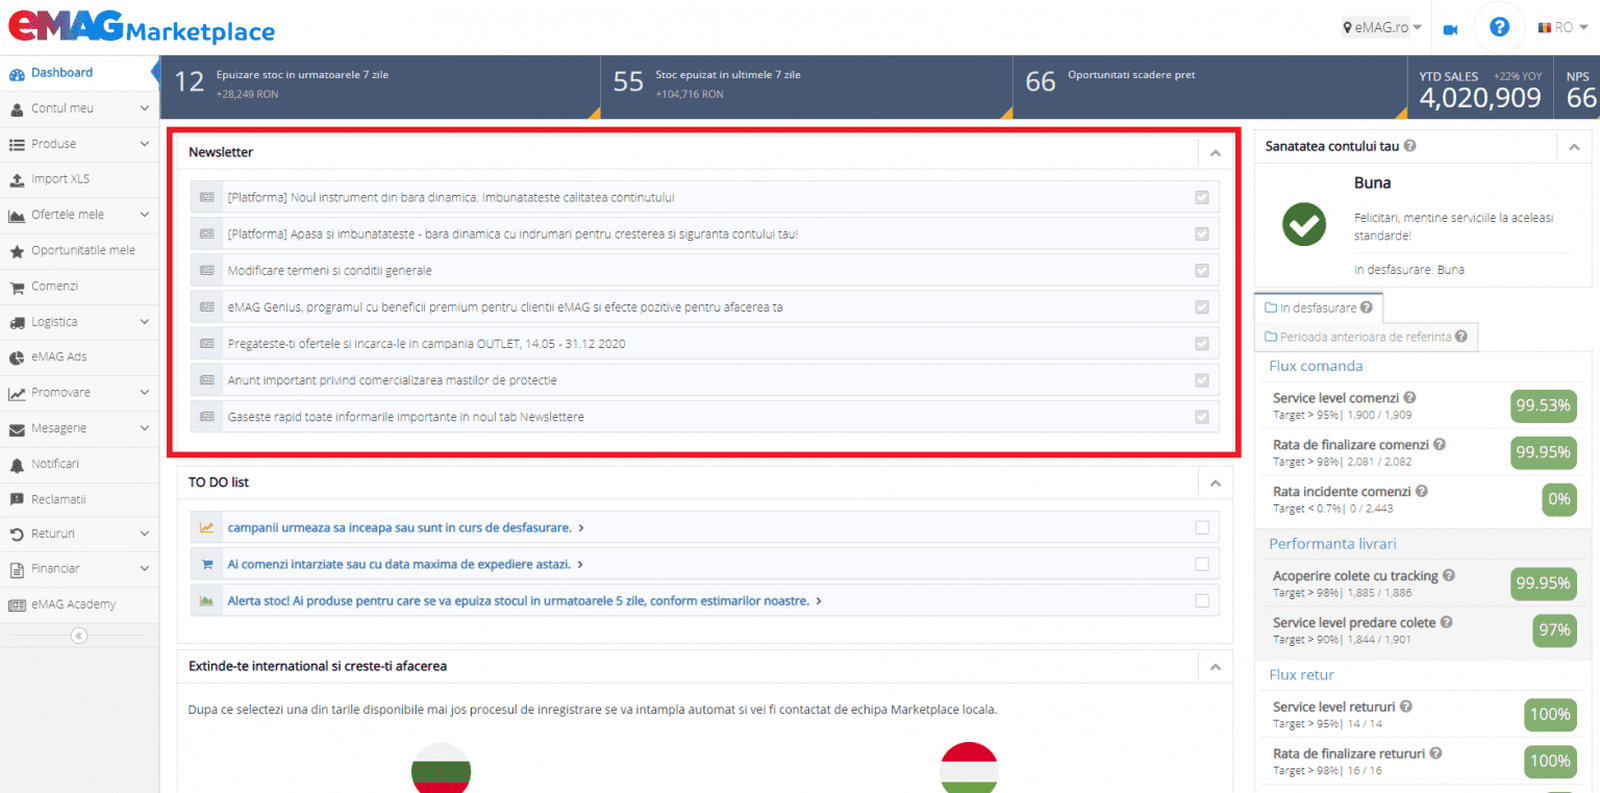Click help icon beside Service level comenzi
This screenshot has width=1600, height=793.
(1410, 397)
